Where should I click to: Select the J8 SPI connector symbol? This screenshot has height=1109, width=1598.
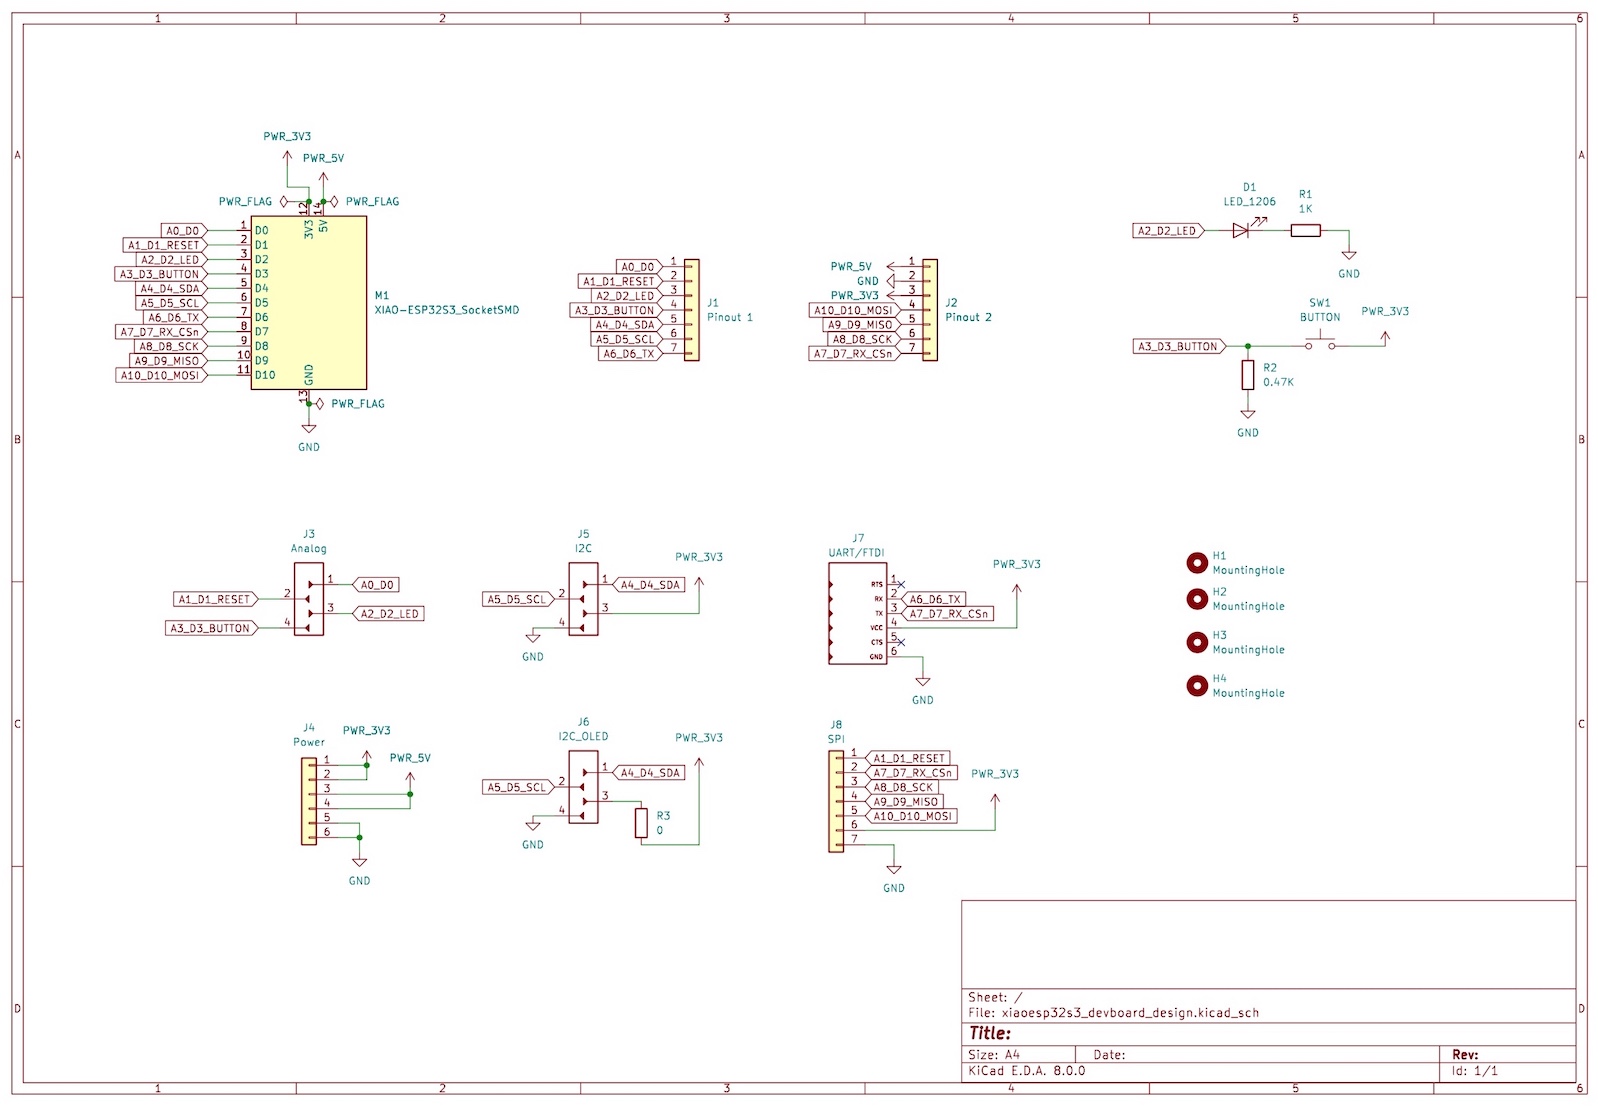tap(836, 801)
